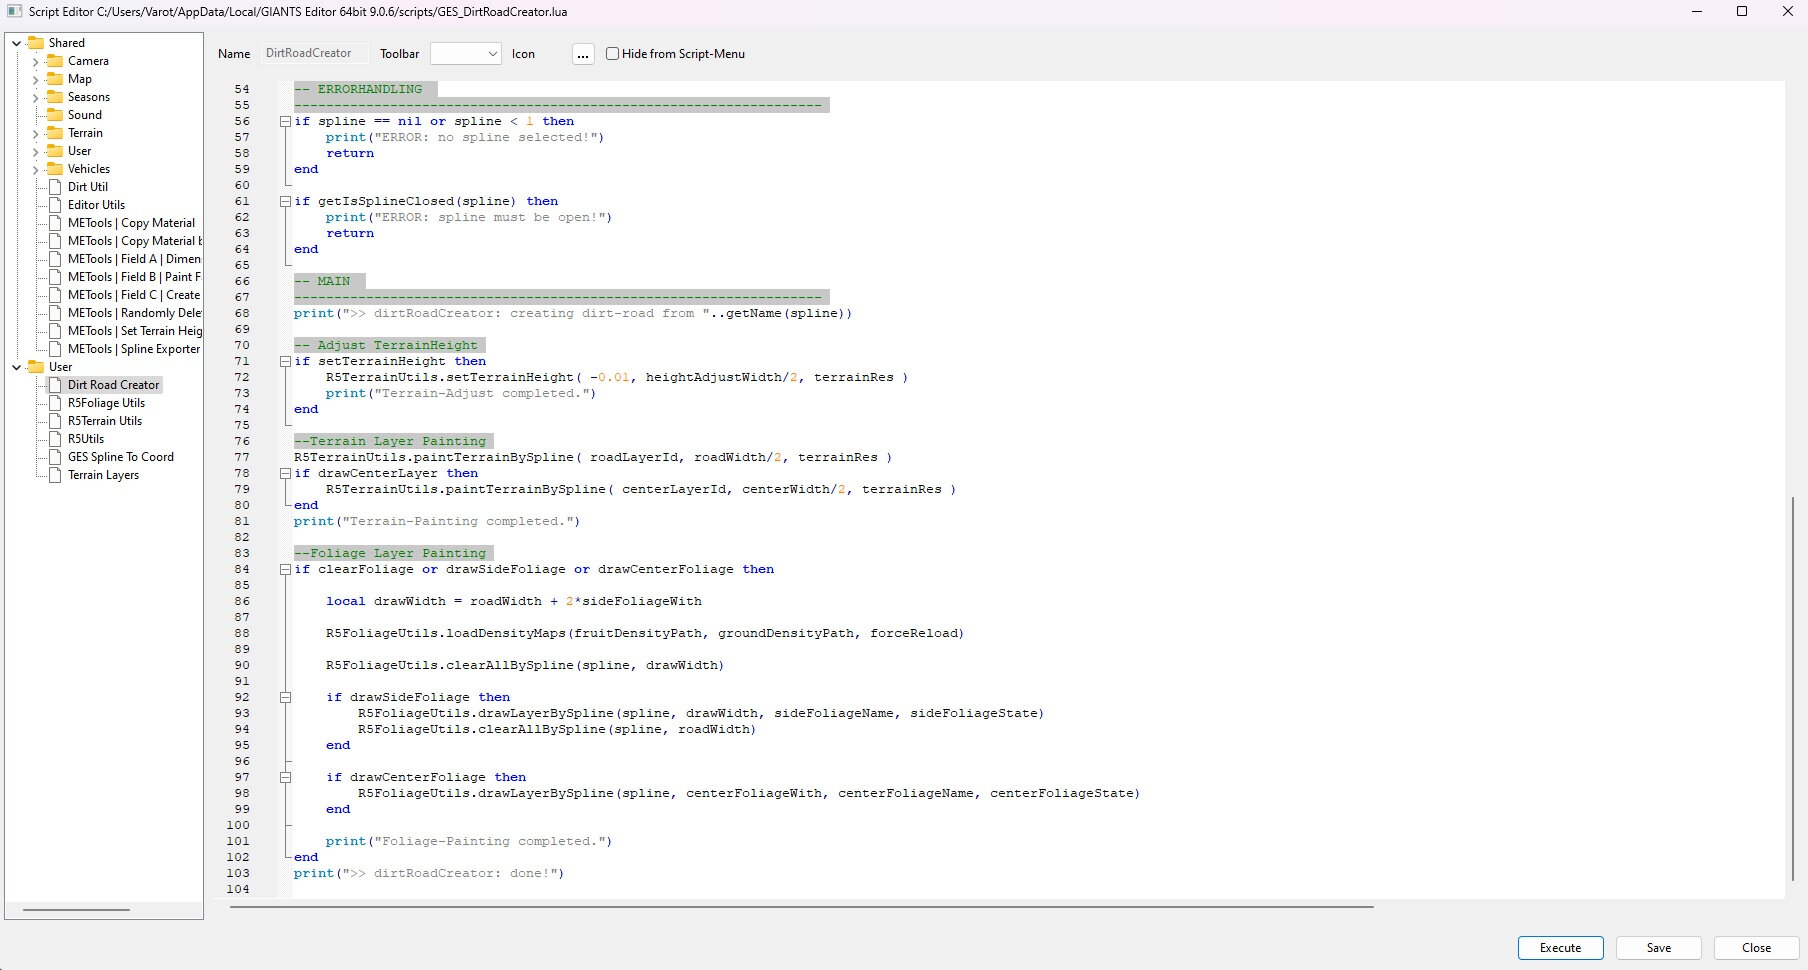Open the icon browse ellipsis button

click(x=583, y=54)
